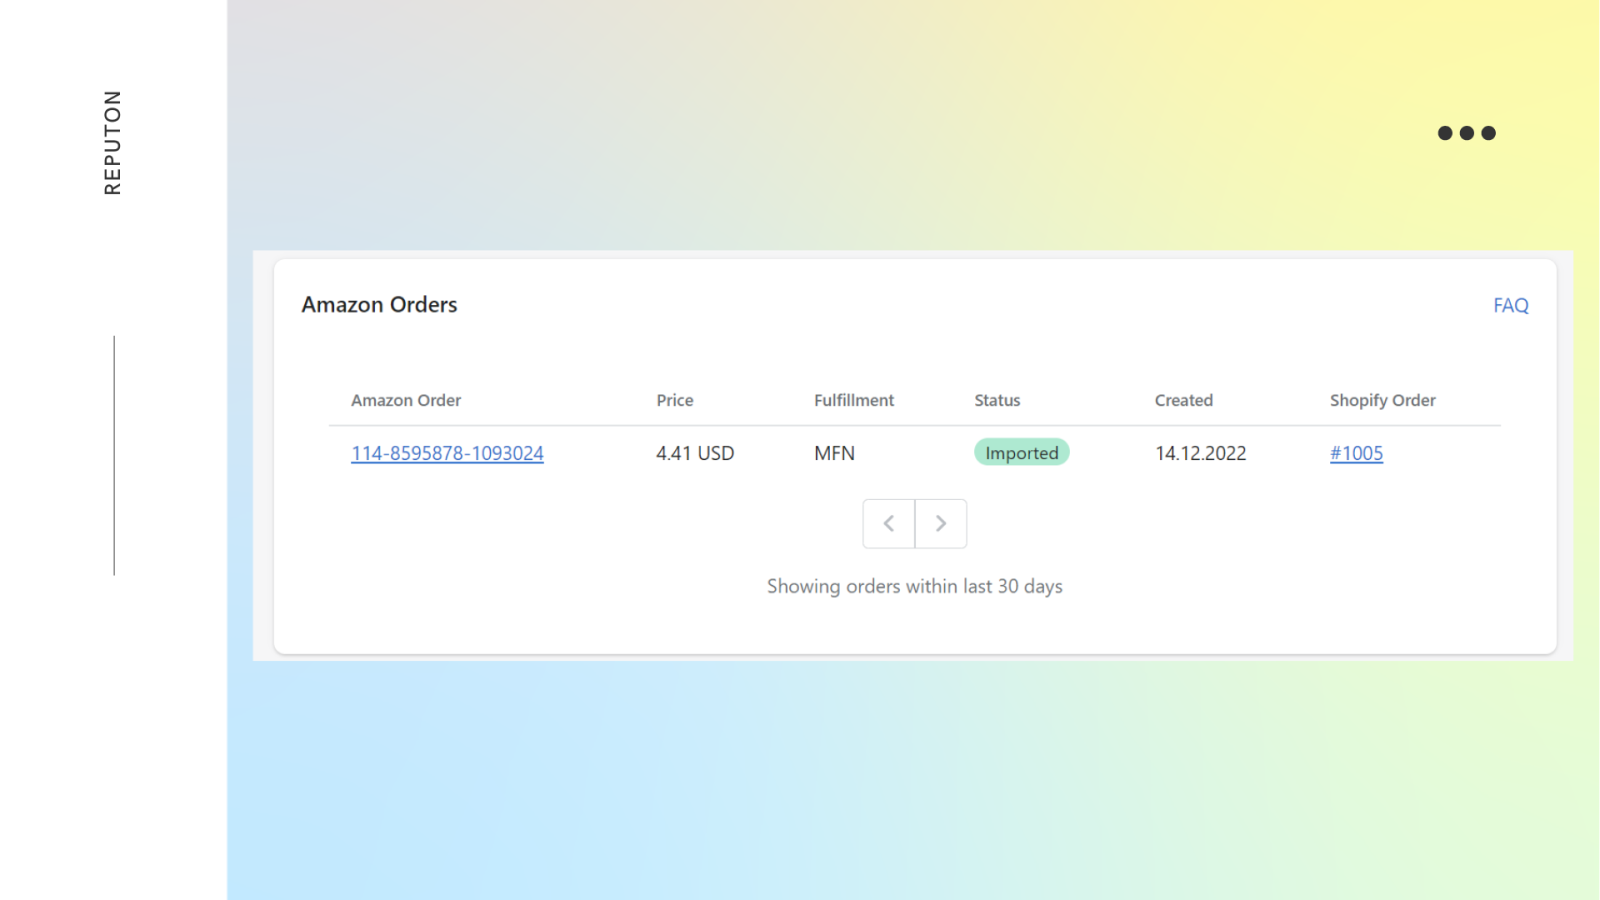
Task: Click the Status column header
Action: (997, 400)
